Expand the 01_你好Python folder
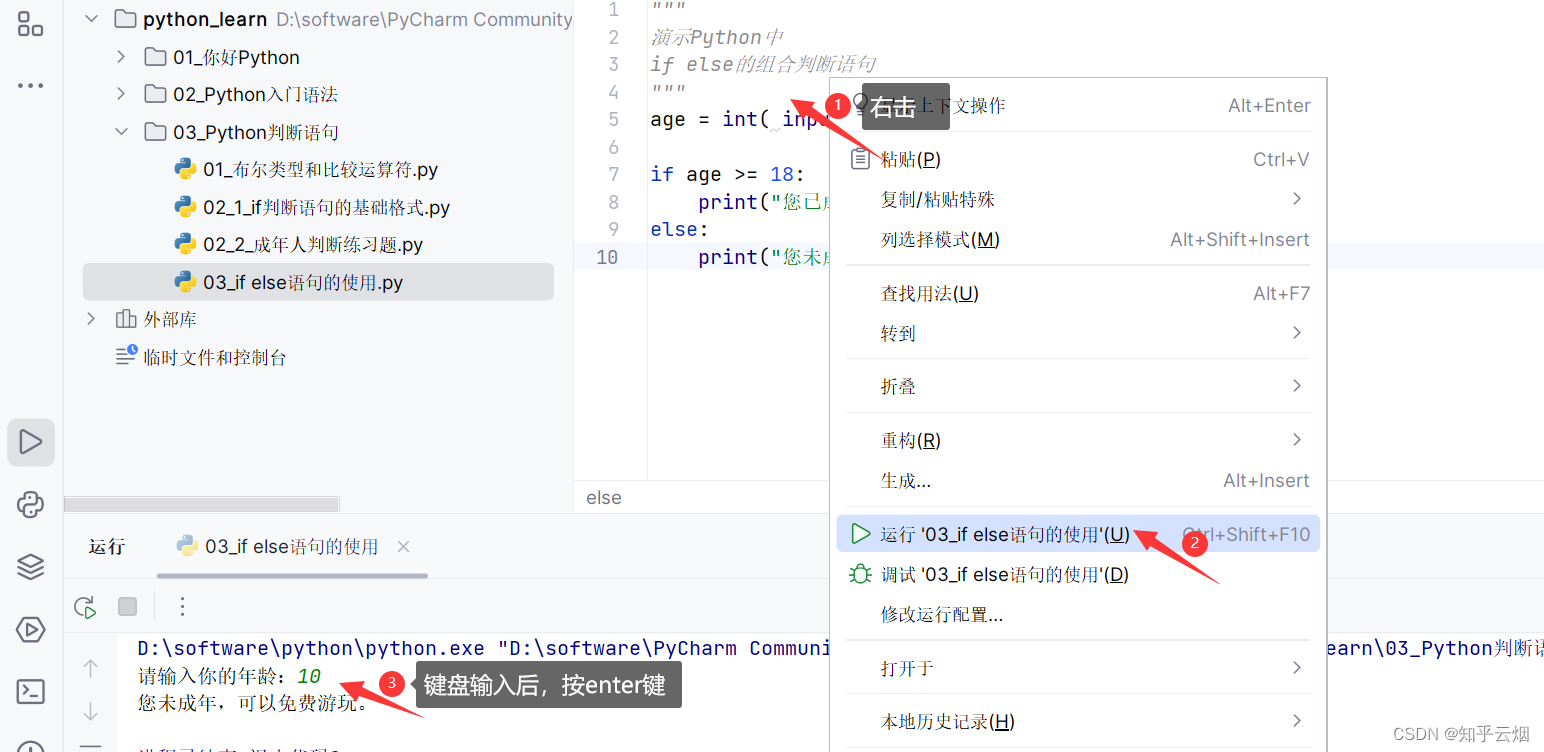Viewport: 1544px width, 752px height. (121, 57)
